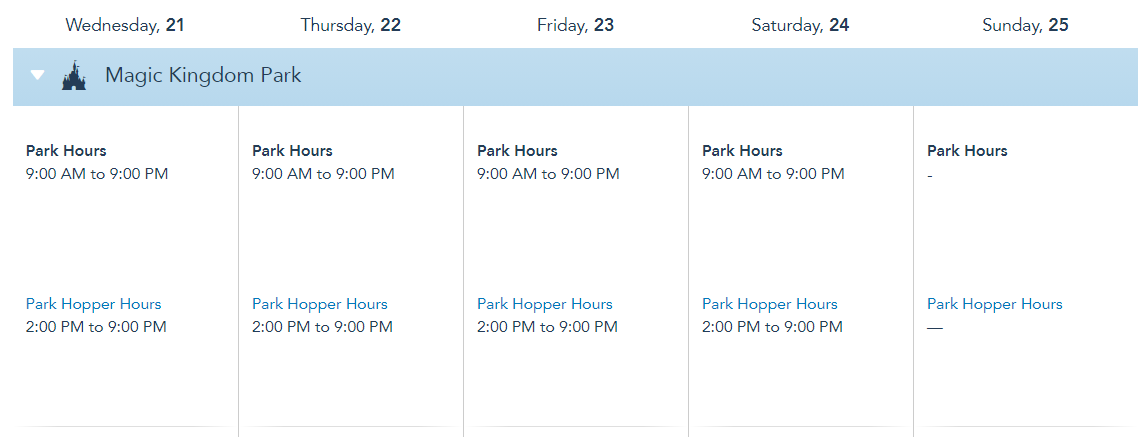This screenshot has width=1143, height=437.
Task: Select the Wednesday, 21 column header
Action: (x=125, y=25)
